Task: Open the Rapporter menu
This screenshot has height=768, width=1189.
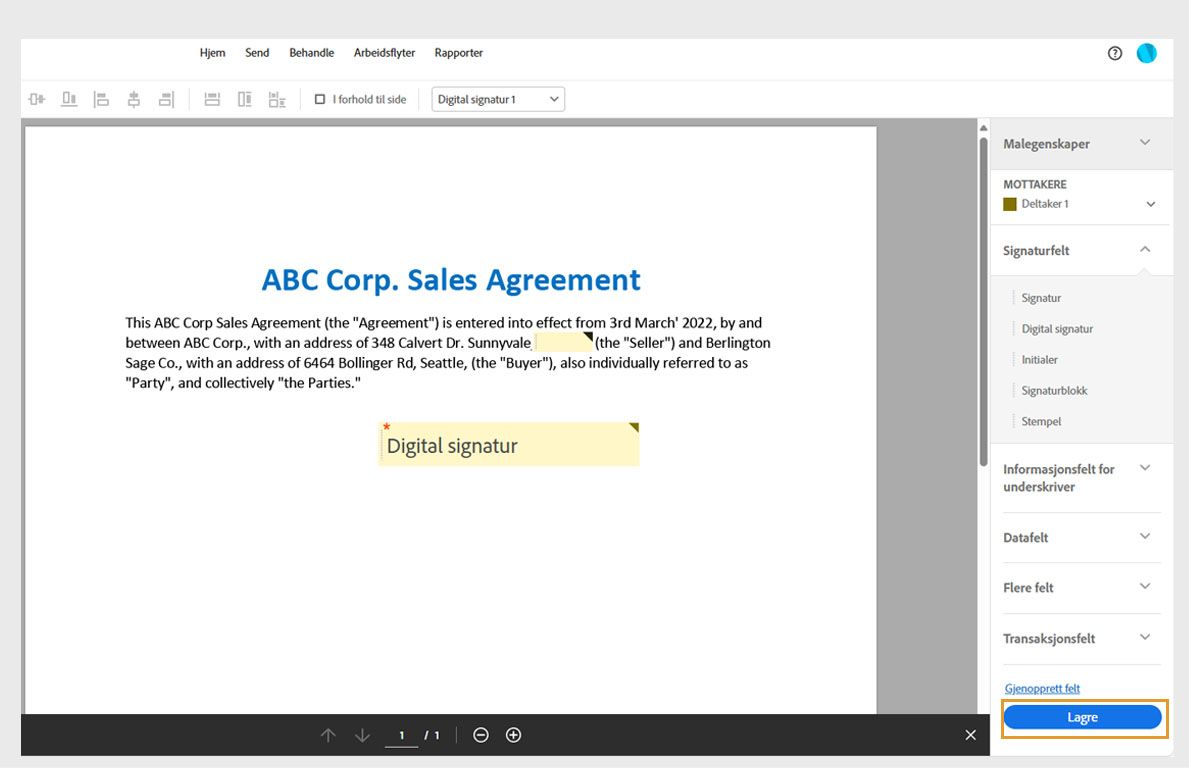Action: pos(459,53)
